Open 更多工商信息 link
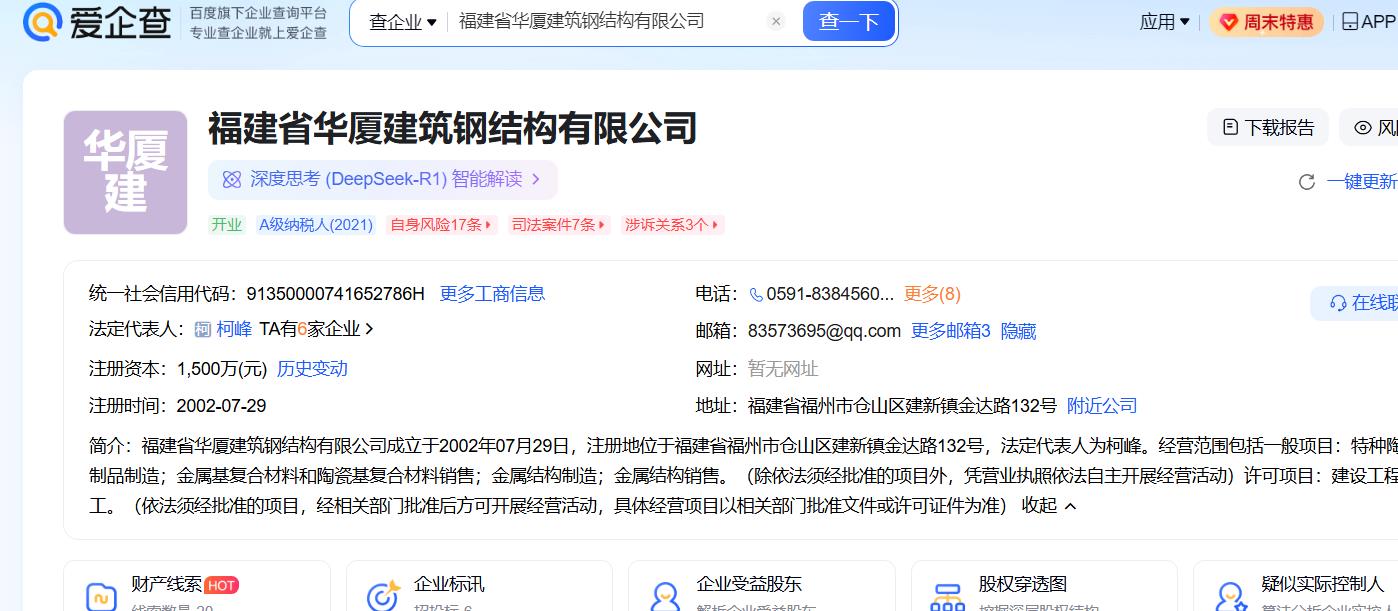This screenshot has width=1398, height=611. 492,294
